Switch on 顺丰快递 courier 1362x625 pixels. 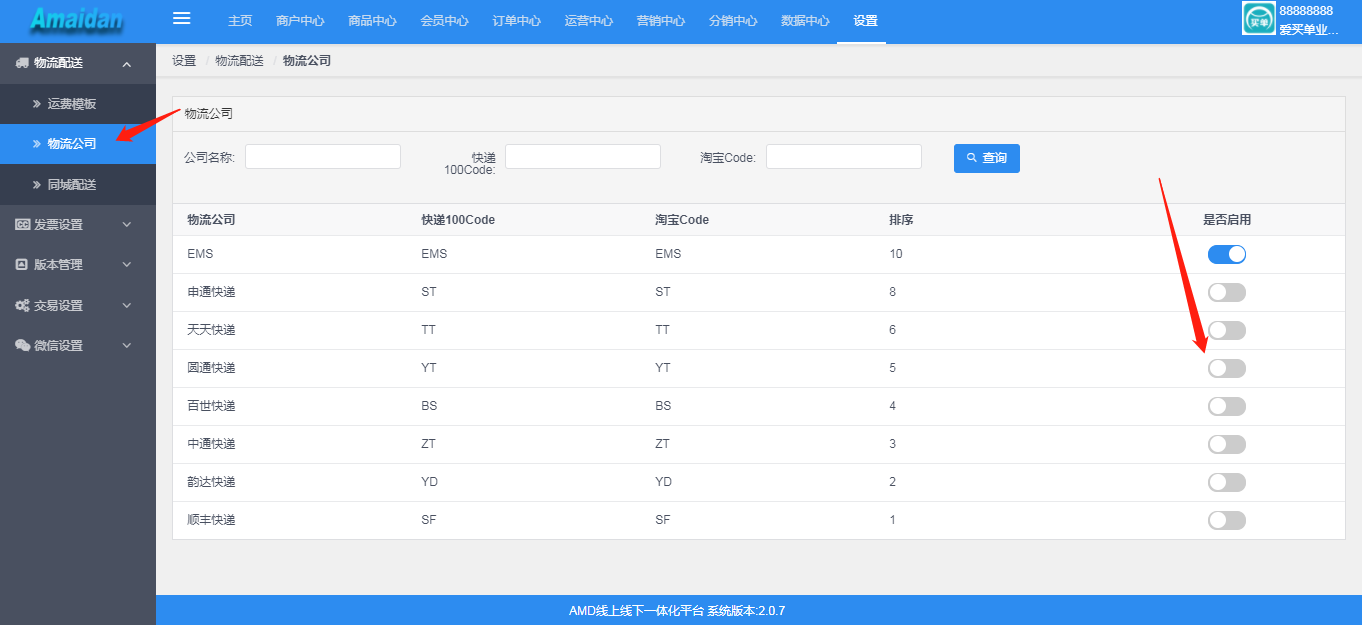point(1227,520)
